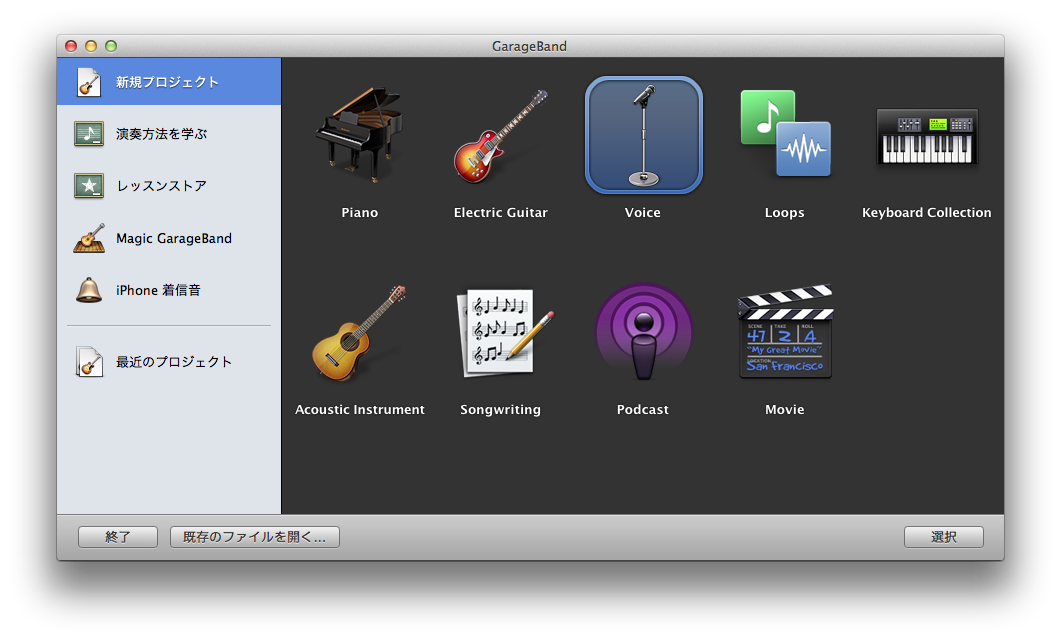Open the 新規プロジェクト section
Image resolution: width=1061 pixels, height=640 pixels.
click(x=168, y=82)
